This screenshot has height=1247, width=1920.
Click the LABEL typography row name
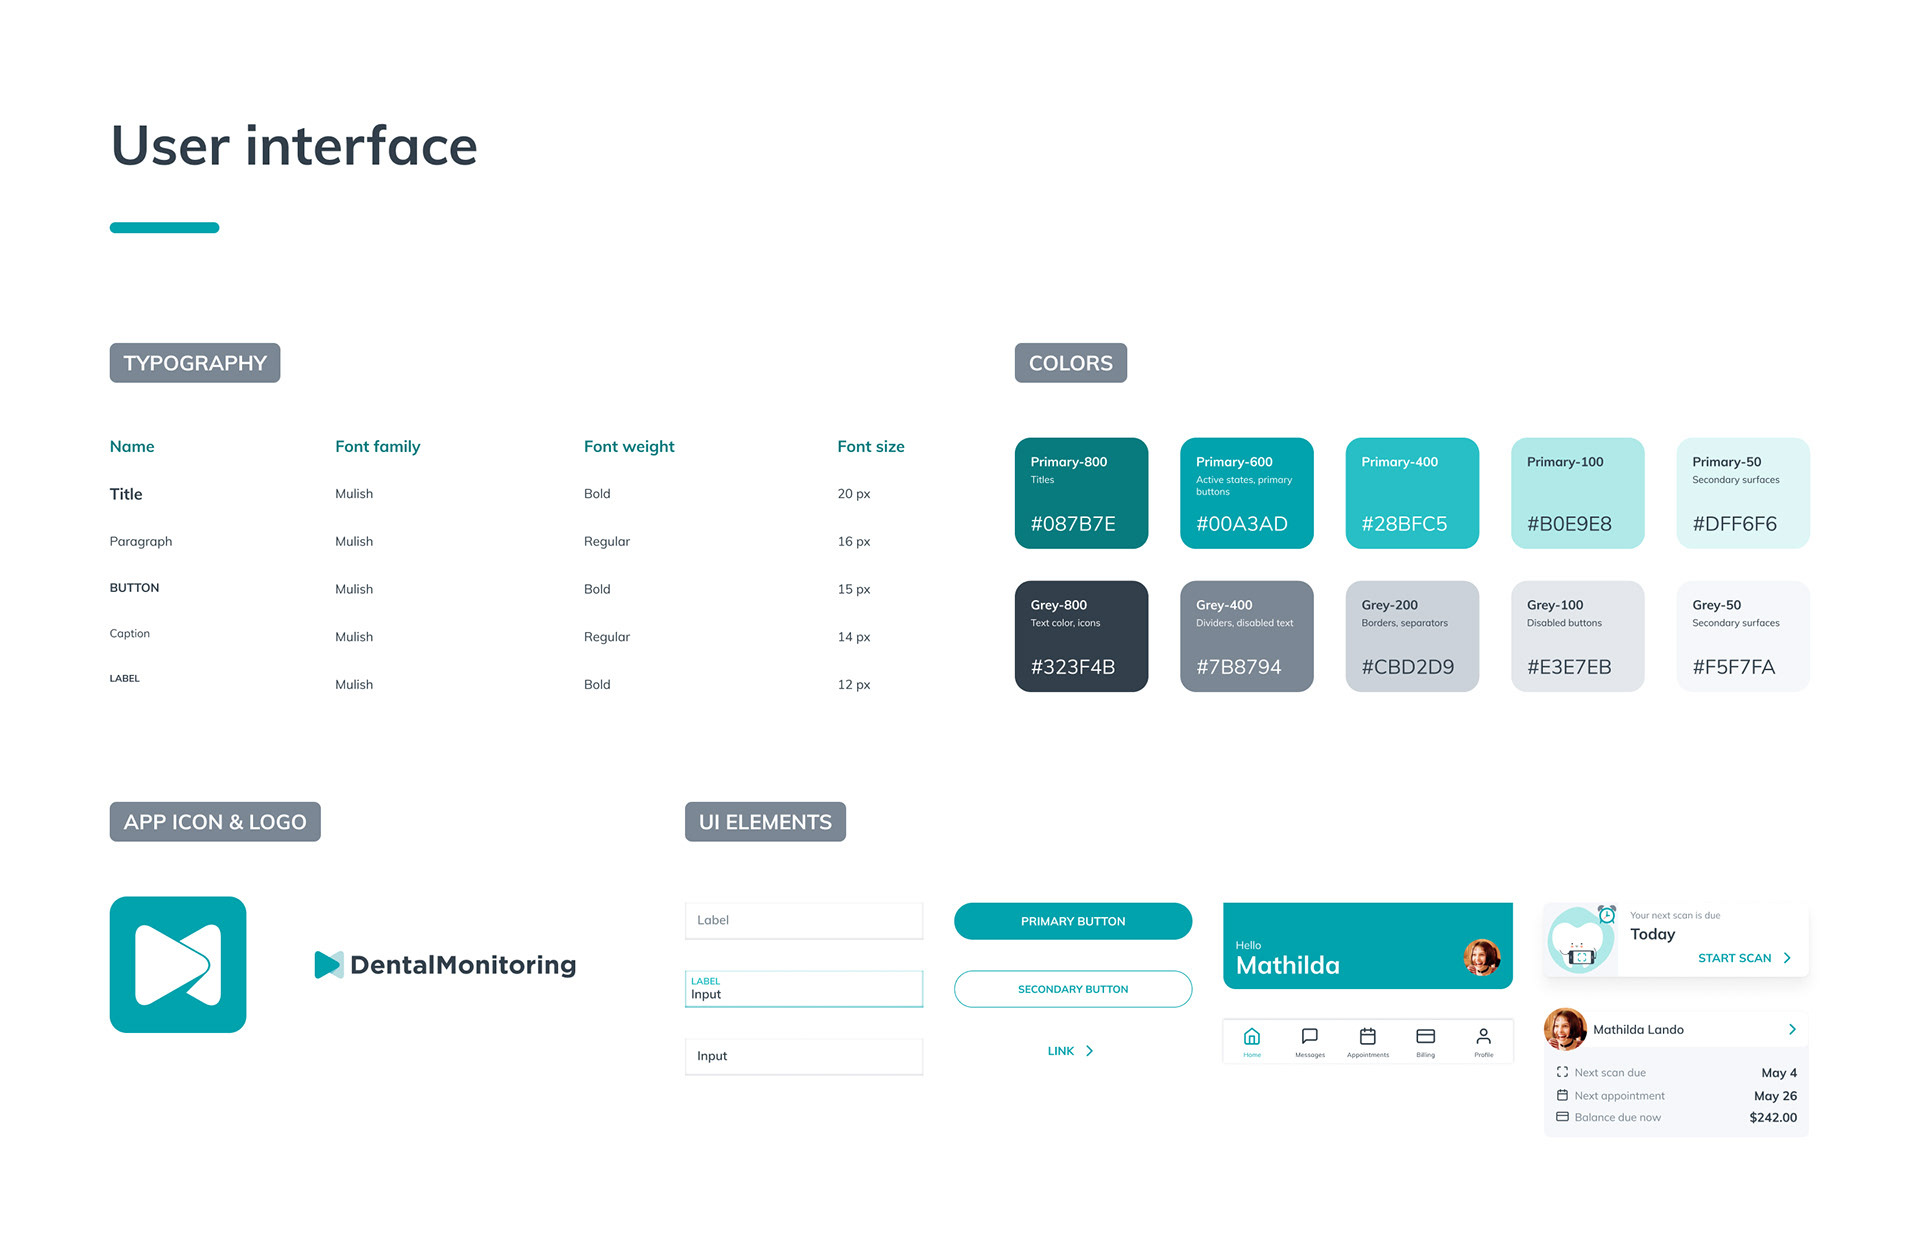click(x=125, y=678)
